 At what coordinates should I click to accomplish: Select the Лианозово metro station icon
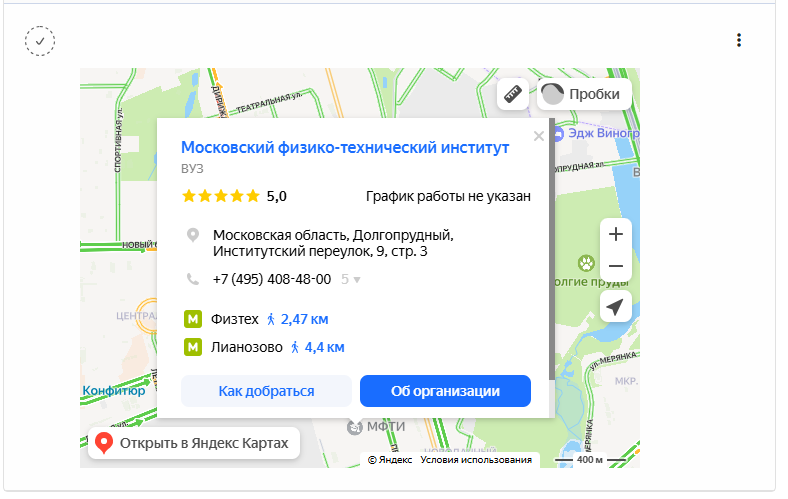(193, 347)
